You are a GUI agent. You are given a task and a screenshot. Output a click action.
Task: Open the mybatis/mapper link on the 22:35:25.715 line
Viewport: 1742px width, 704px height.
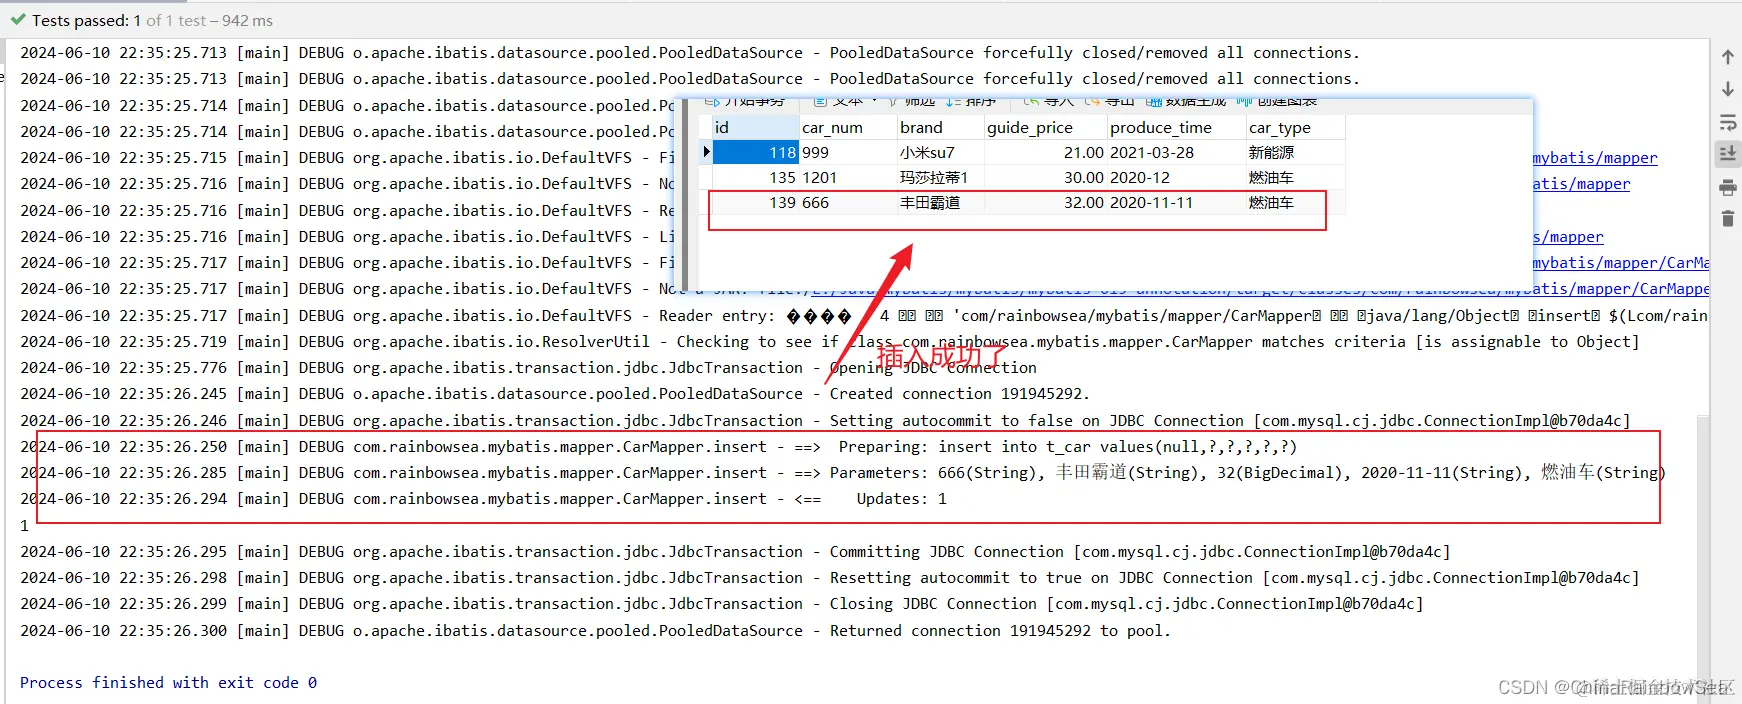[1595, 158]
